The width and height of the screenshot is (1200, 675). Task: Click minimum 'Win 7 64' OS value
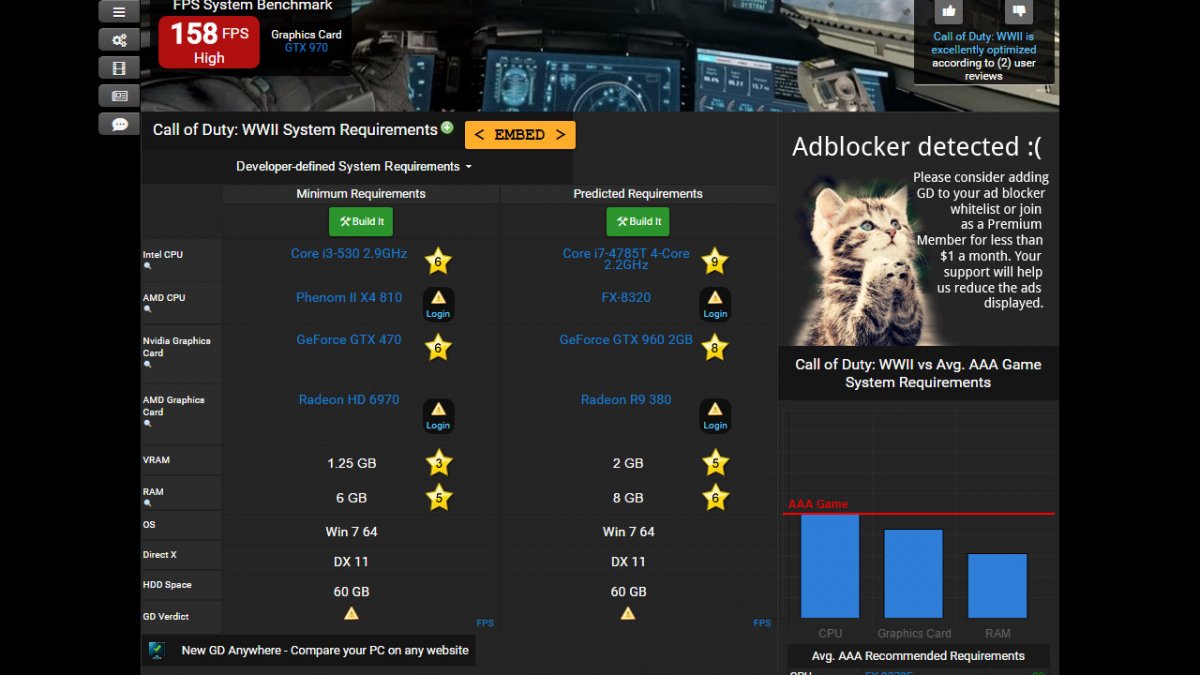click(351, 532)
